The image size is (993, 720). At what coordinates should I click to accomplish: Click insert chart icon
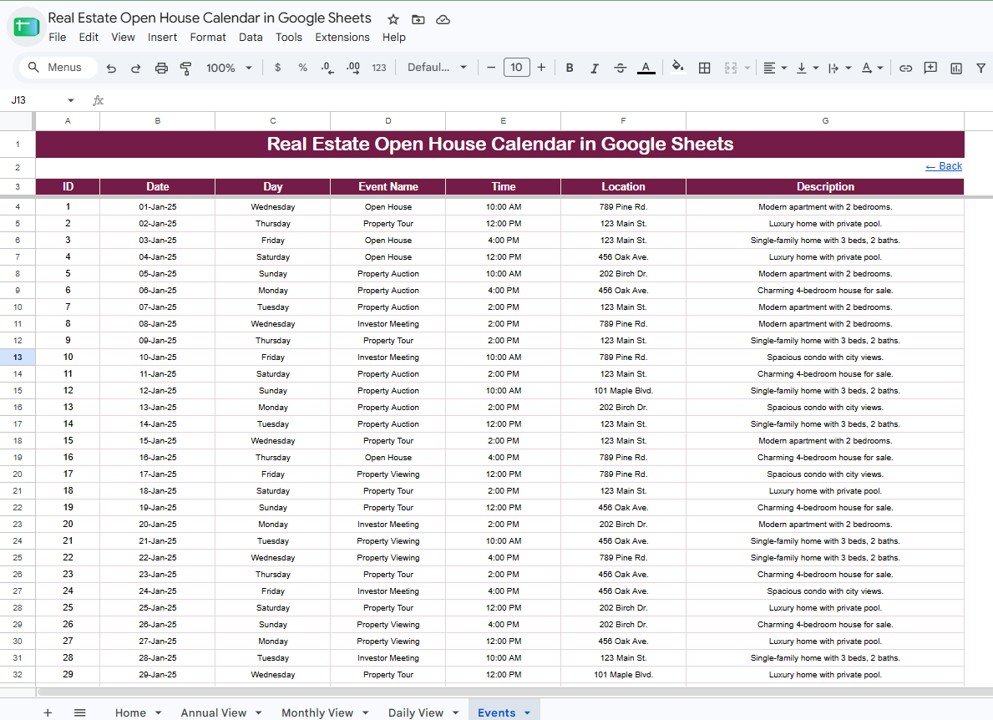coord(956,68)
